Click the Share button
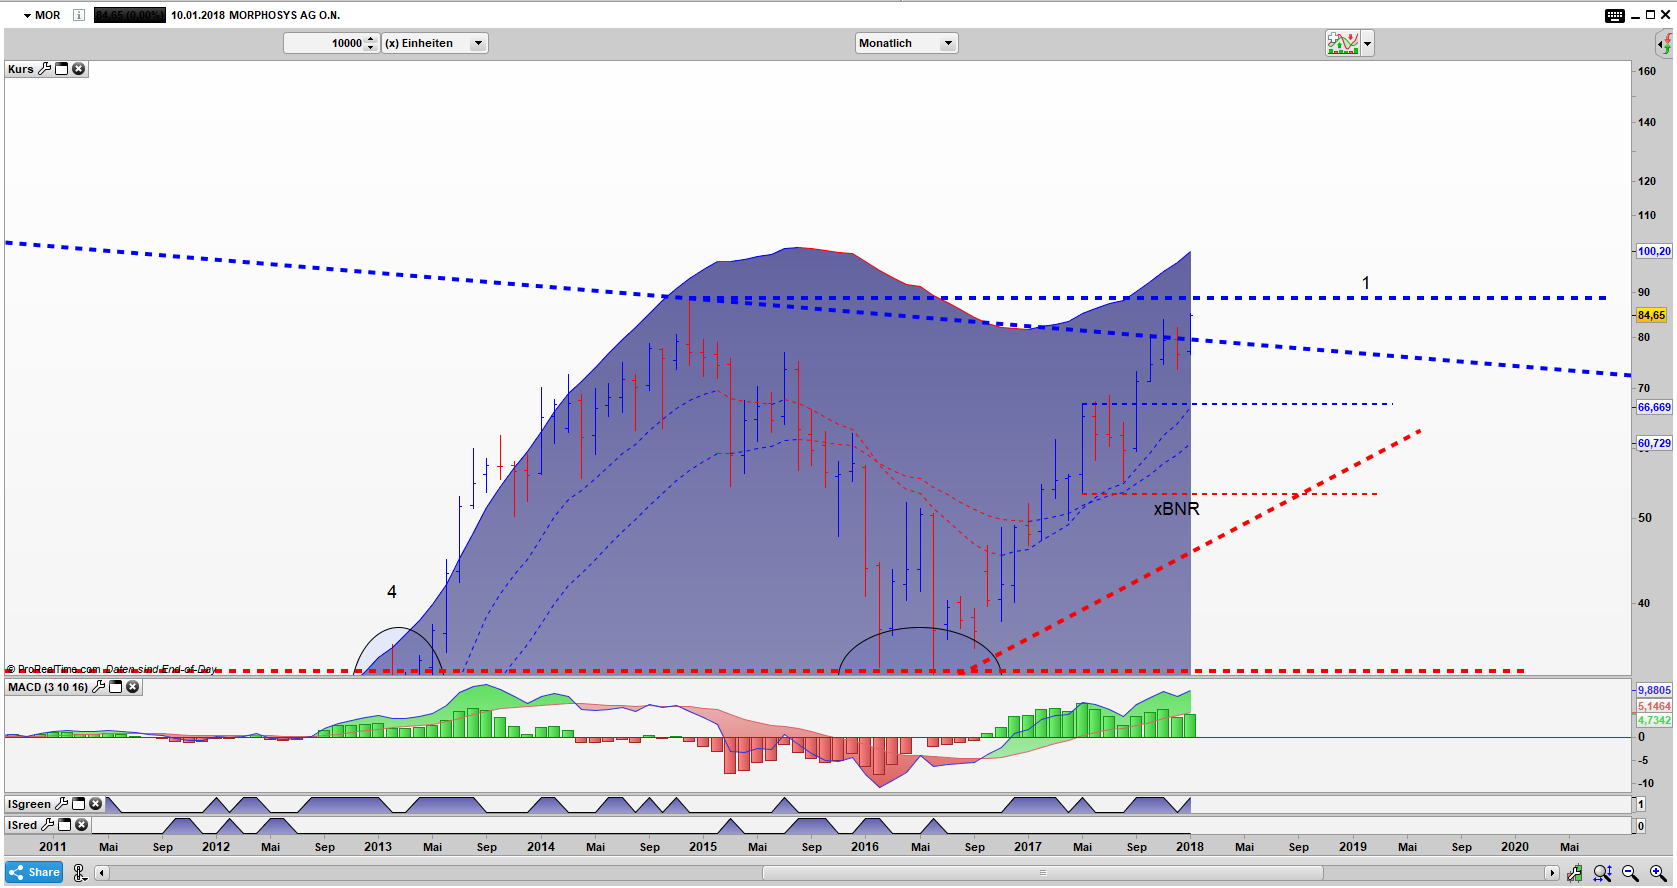The image size is (1677, 888). tap(35, 872)
